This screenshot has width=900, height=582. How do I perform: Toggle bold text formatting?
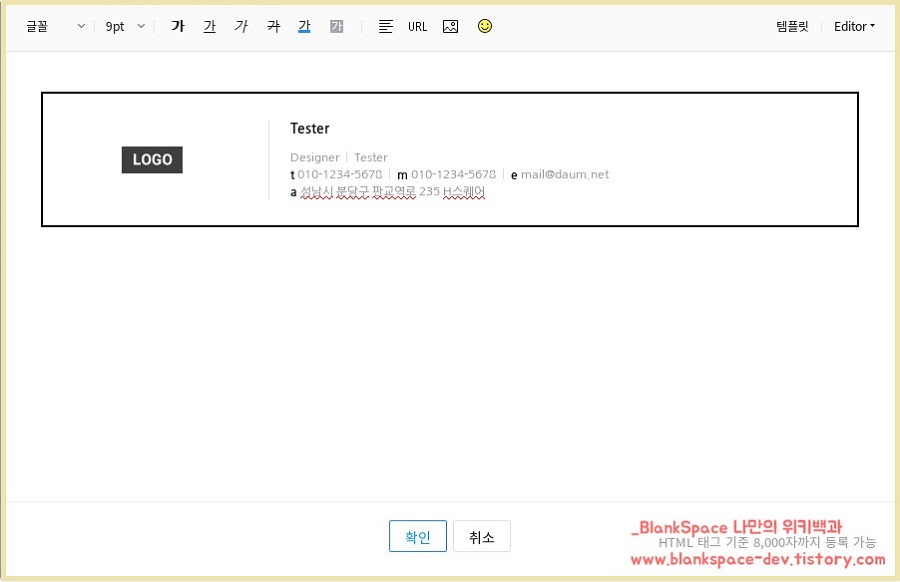178,26
